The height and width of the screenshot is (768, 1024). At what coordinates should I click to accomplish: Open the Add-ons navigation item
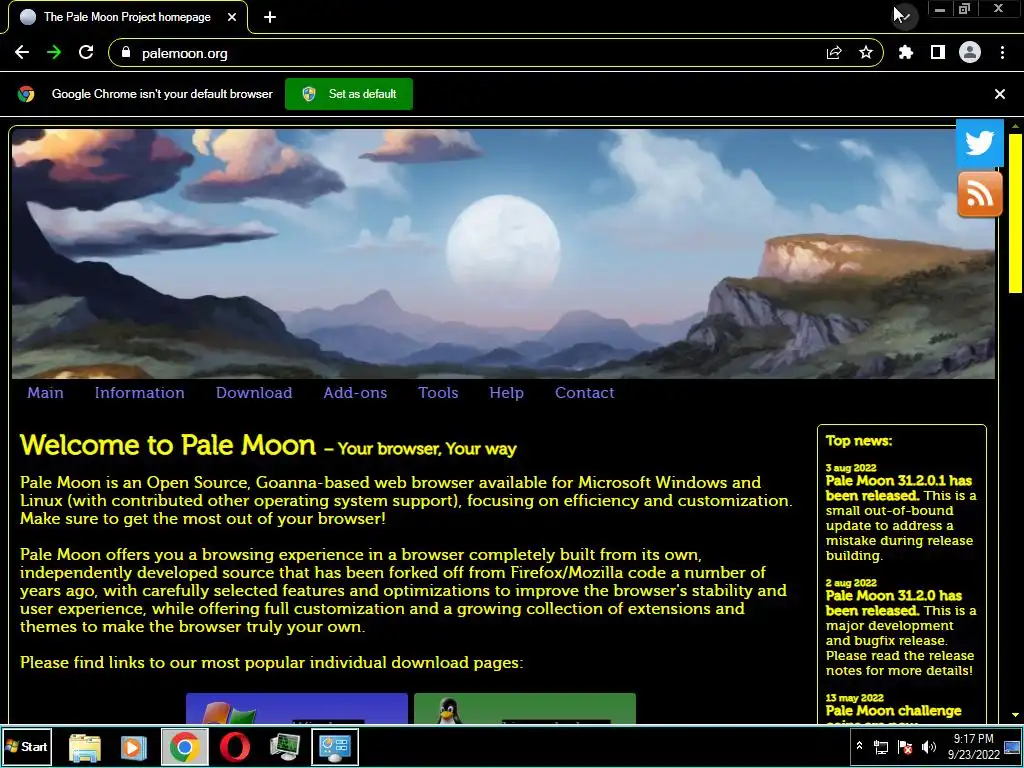(x=355, y=392)
